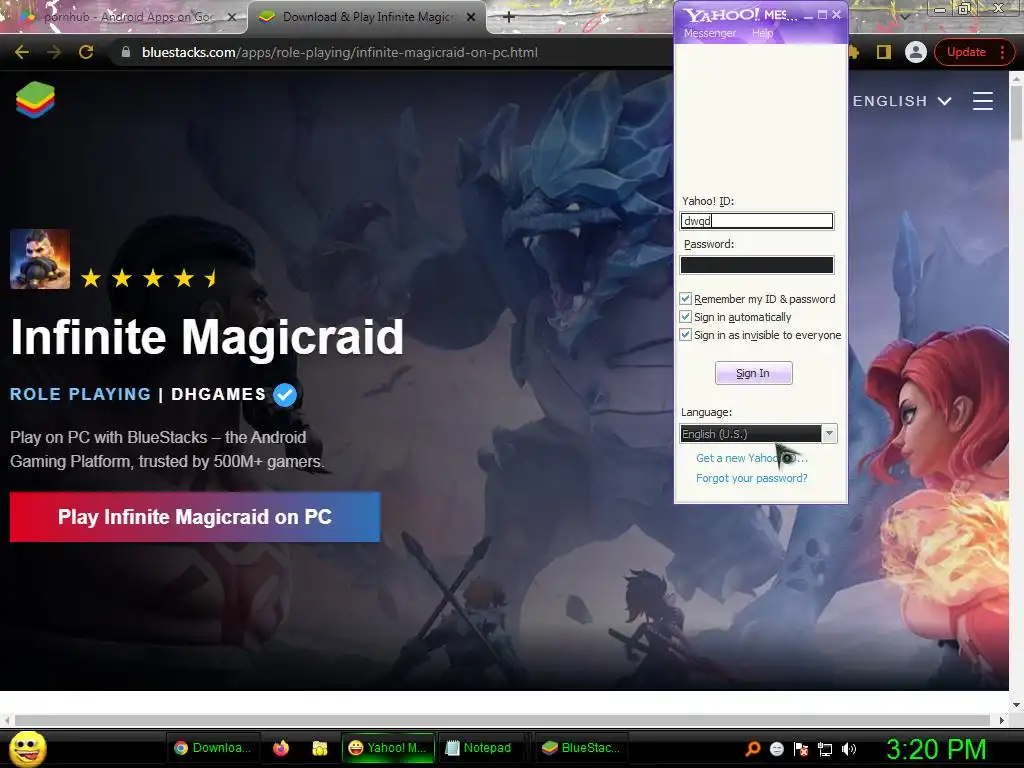This screenshot has width=1024, height=768.
Task: Select the Download & Play Infinite Magicraid tab
Action: pos(366,17)
